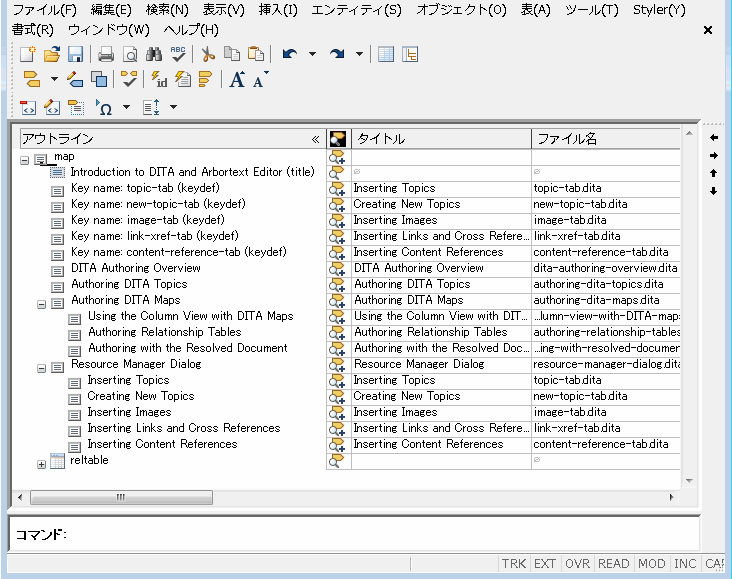This screenshot has width=732, height=579.
Task: Increase font size with the large A icon
Action: [237, 79]
